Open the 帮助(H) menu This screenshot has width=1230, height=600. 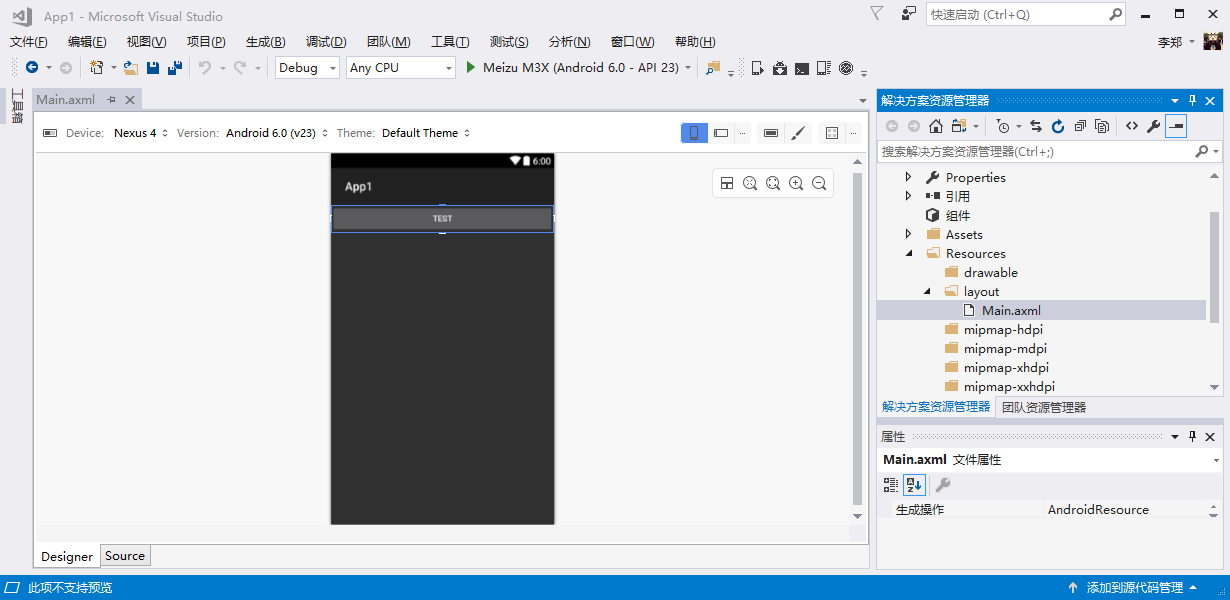[695, 42]
